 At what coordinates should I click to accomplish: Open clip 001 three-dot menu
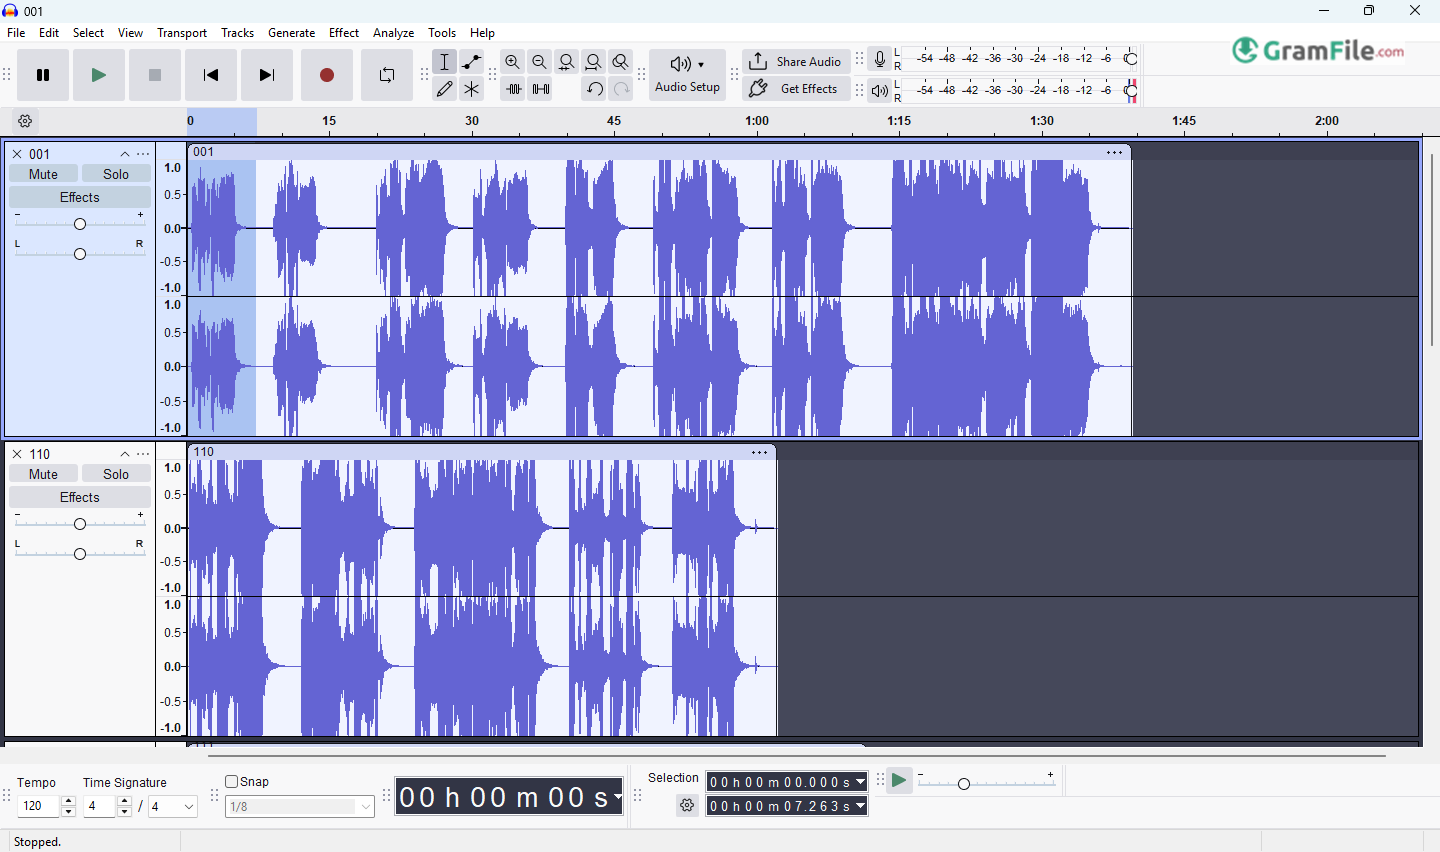[x=1115, y=152]
